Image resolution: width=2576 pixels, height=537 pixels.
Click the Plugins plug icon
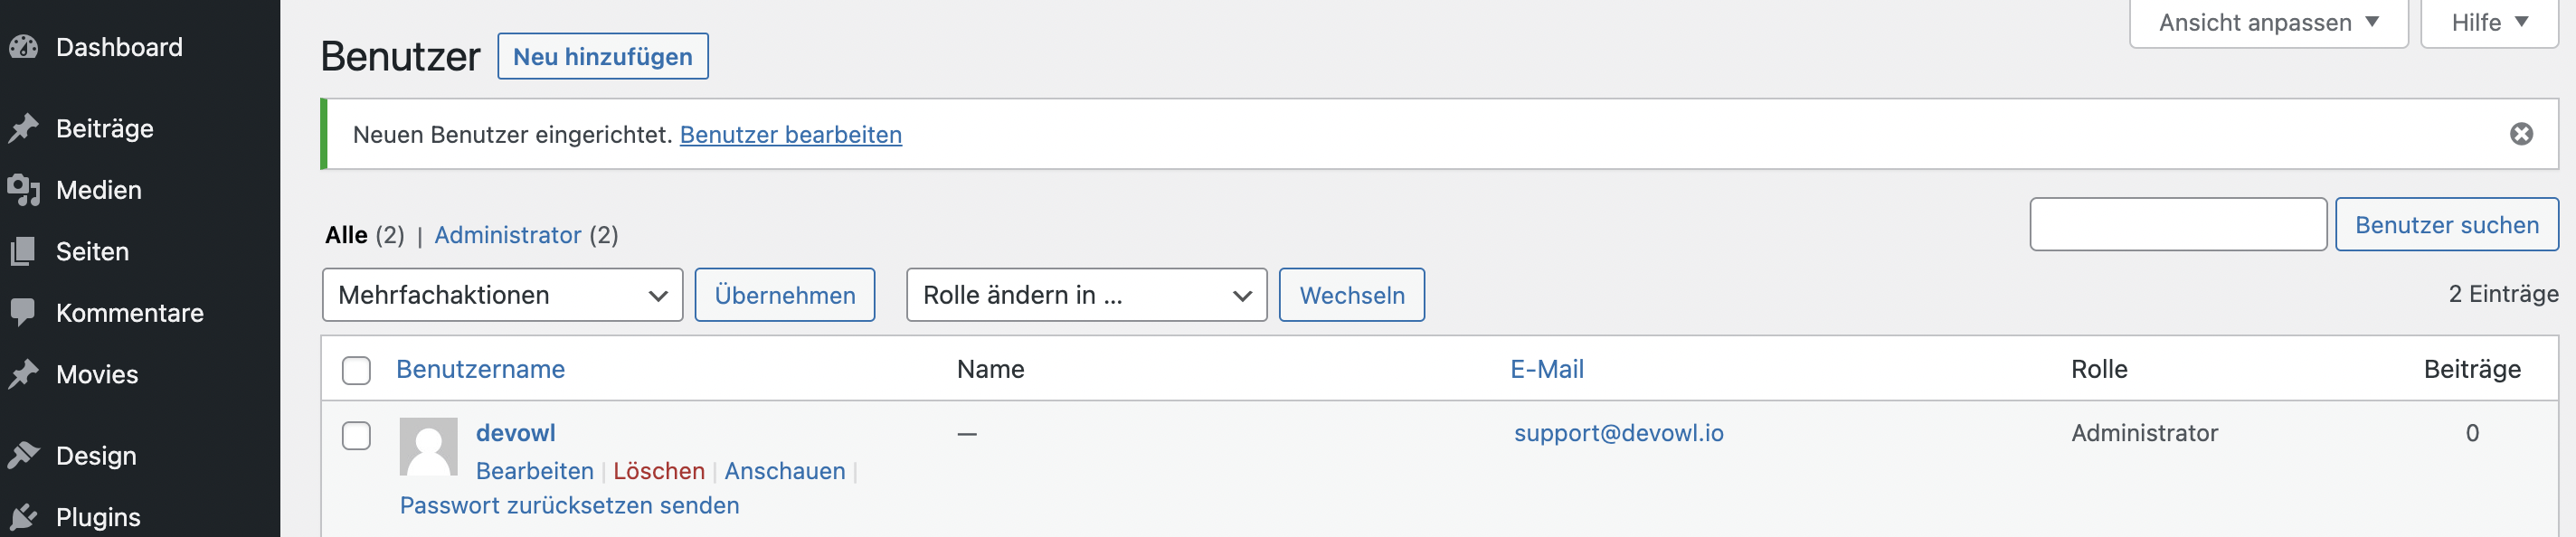tap(23, 516)
